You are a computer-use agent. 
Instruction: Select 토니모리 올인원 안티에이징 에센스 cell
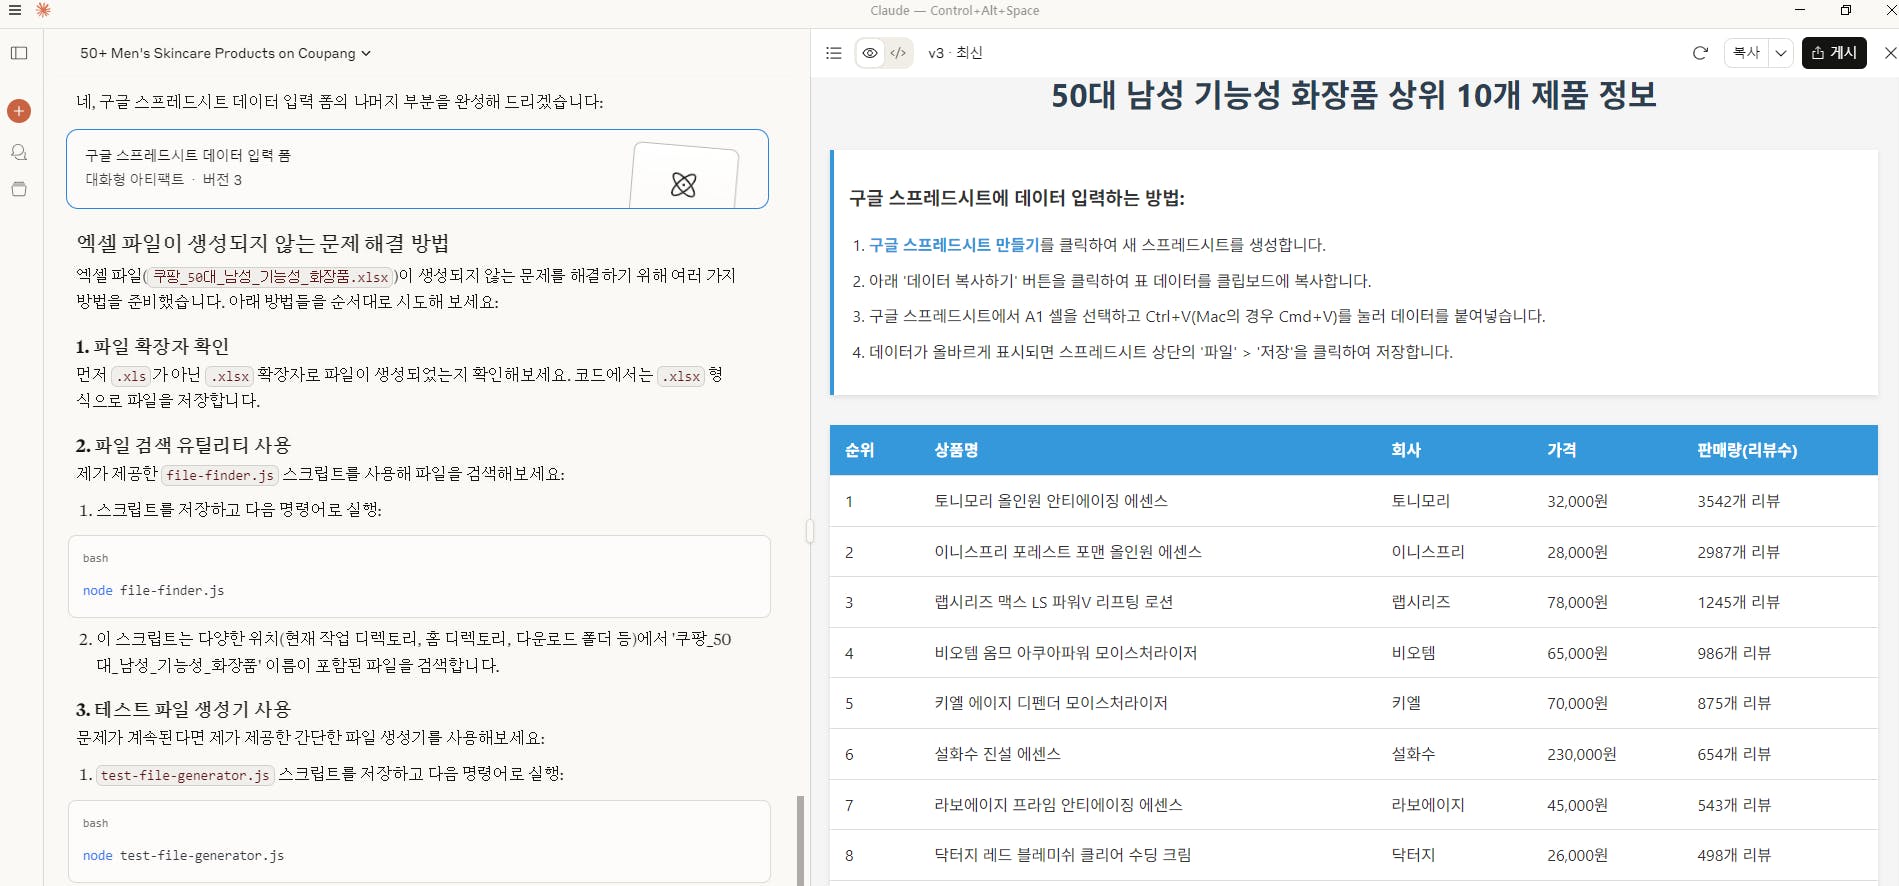pos(1051,501)
